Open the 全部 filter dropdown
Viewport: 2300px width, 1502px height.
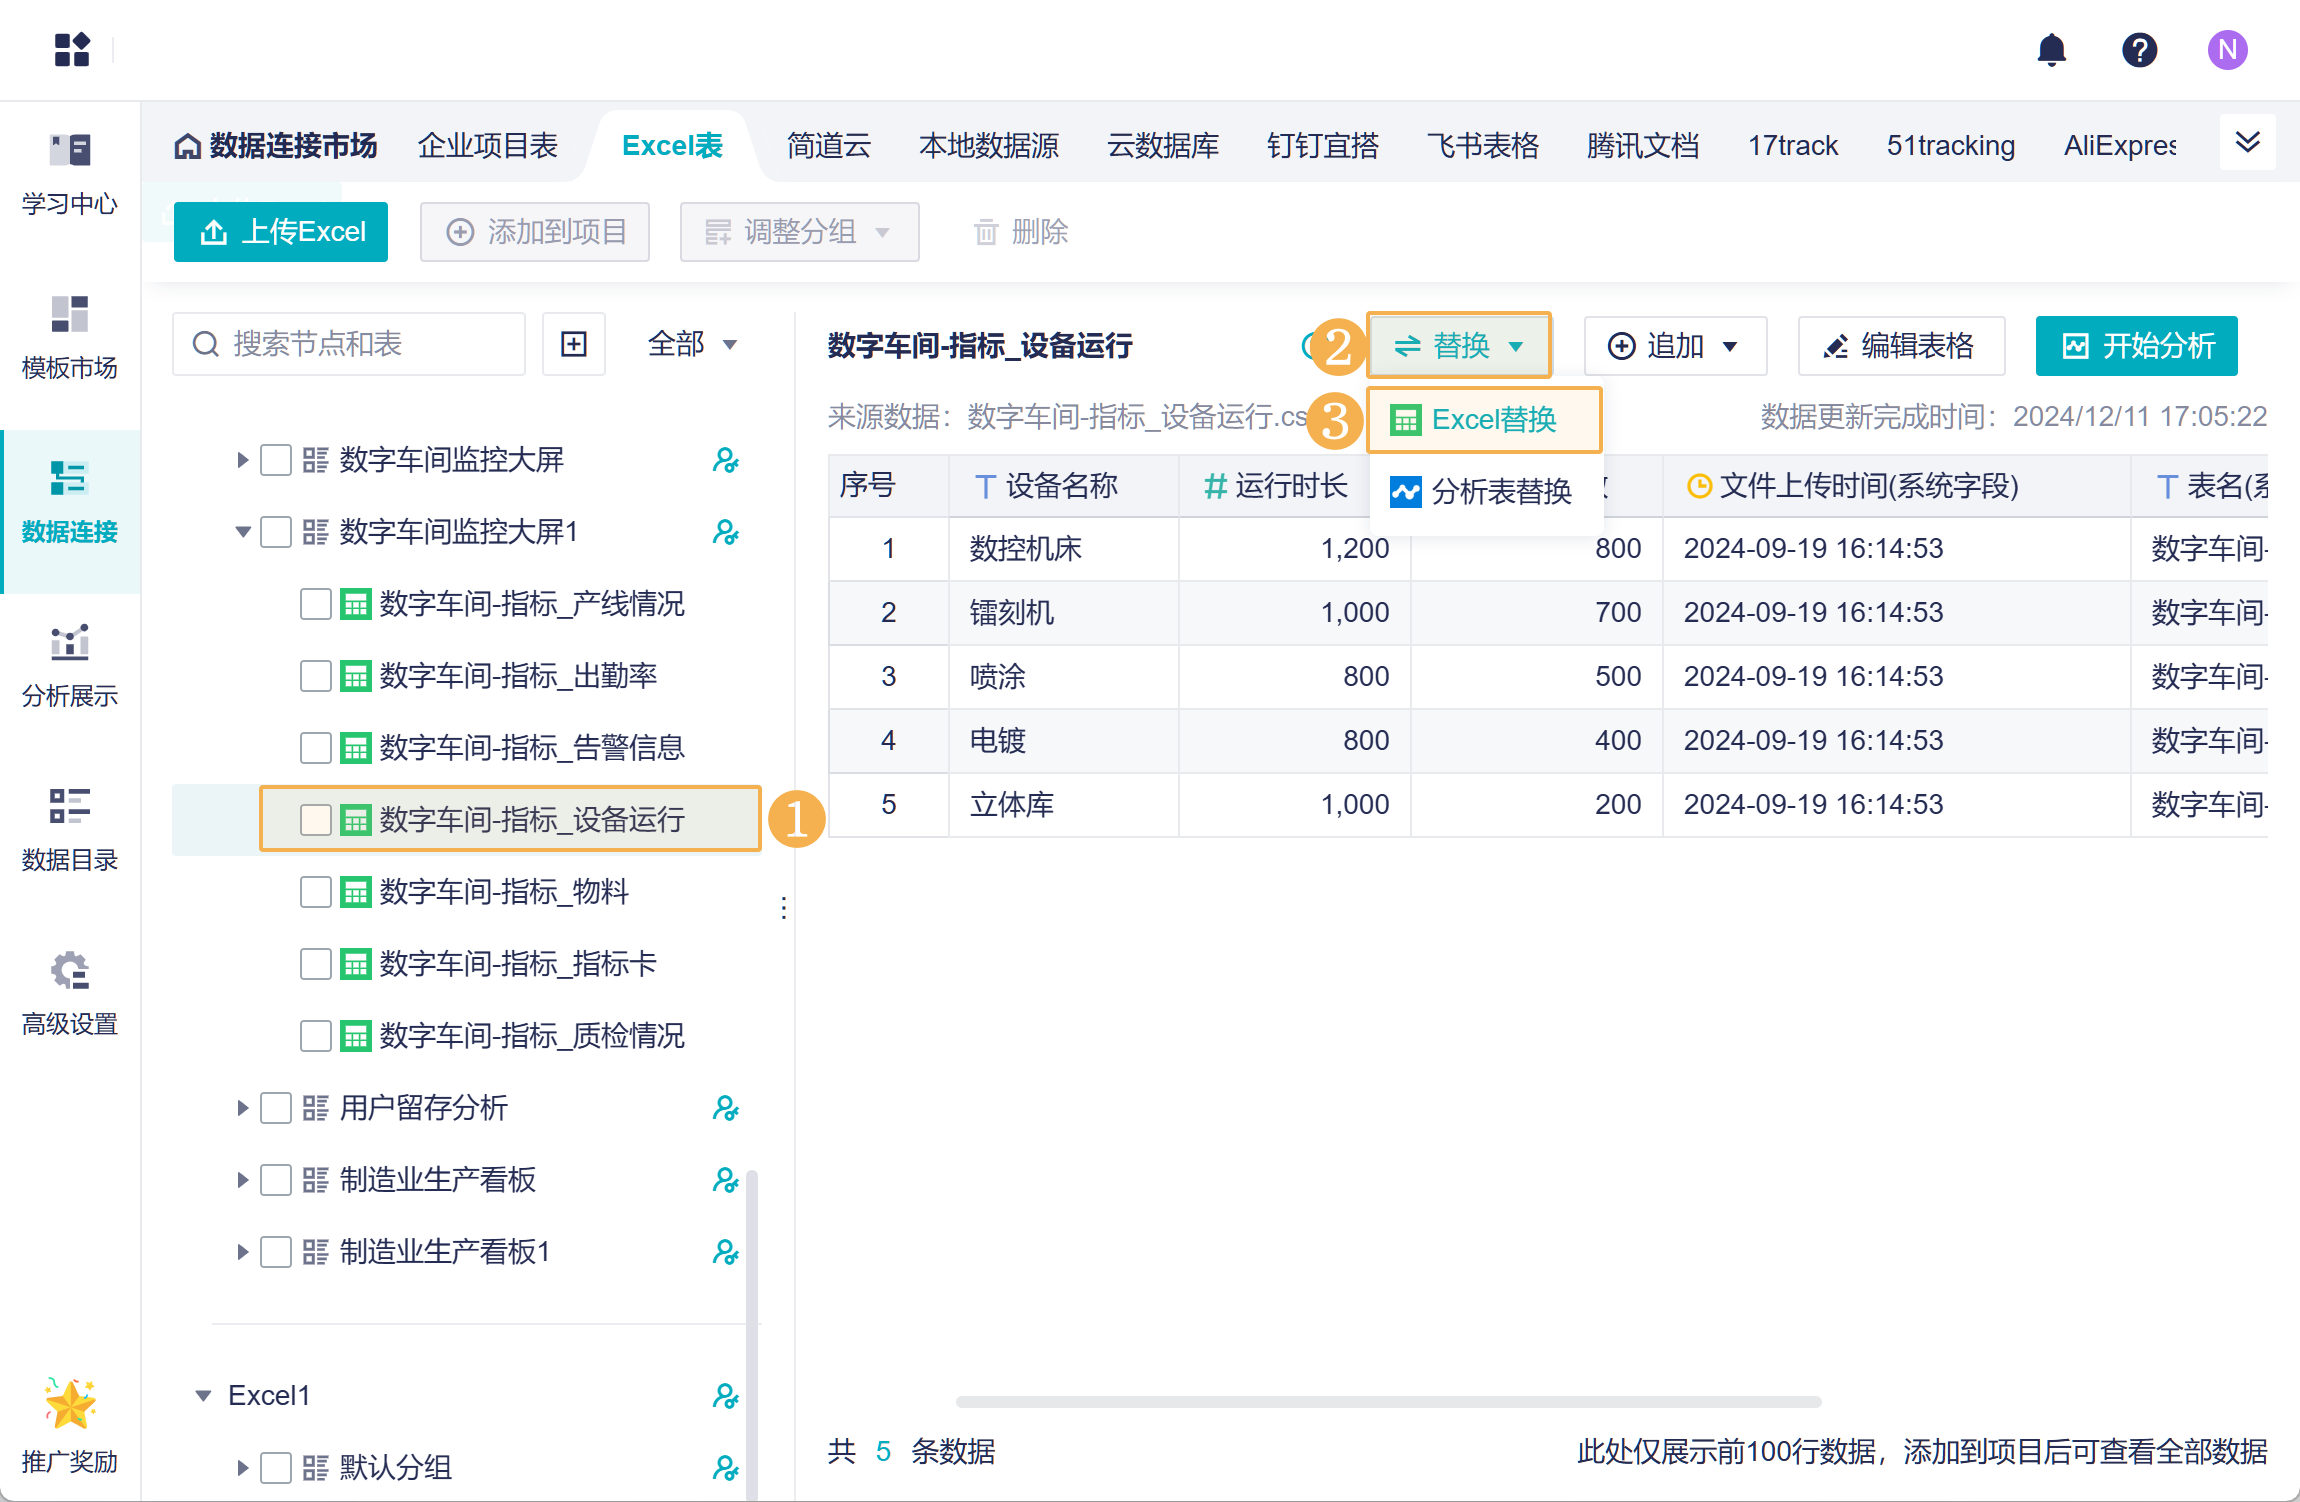[692, 344]
